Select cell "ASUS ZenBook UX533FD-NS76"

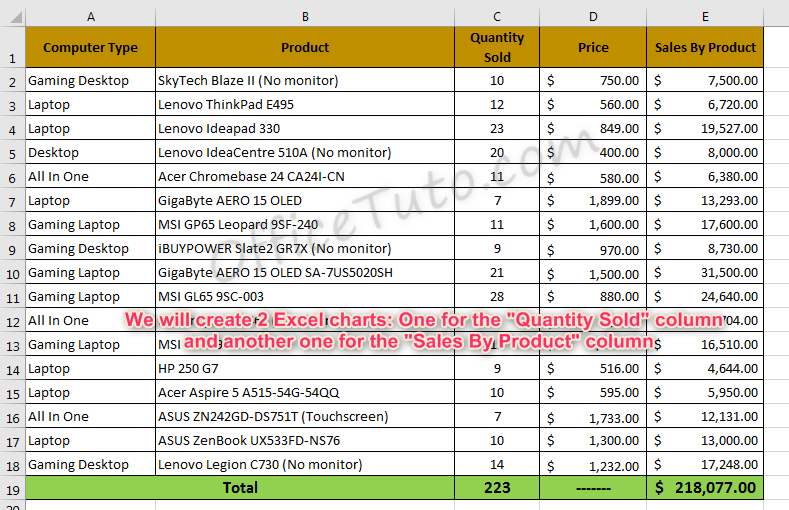305,441
